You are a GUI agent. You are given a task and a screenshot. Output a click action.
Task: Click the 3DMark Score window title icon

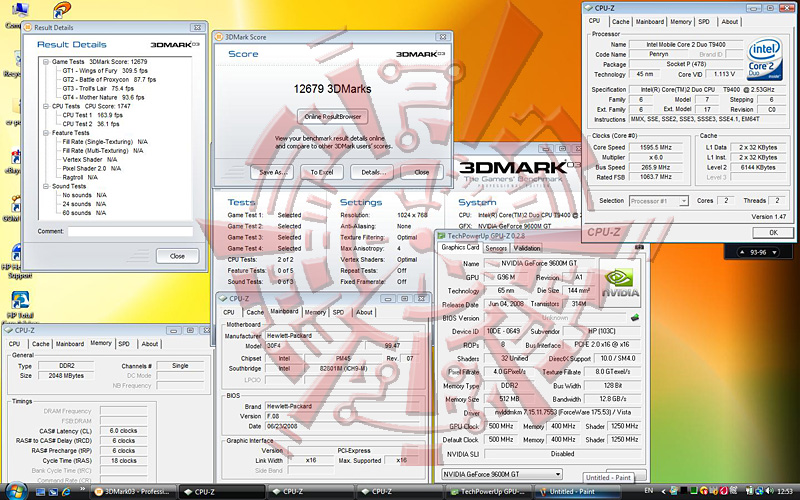click(219, 37)
